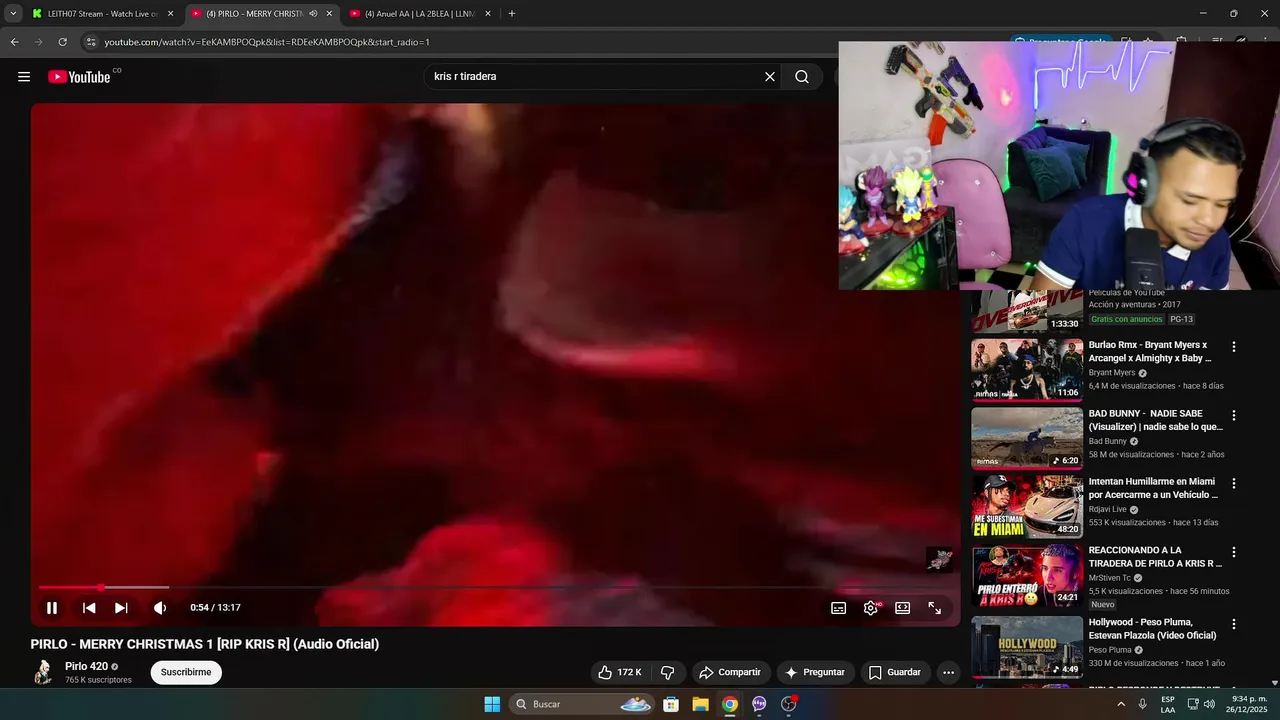The image size is (1280, 720).
Task: Open Microsoft Store from the taskbar
Action: coord(671,704)
